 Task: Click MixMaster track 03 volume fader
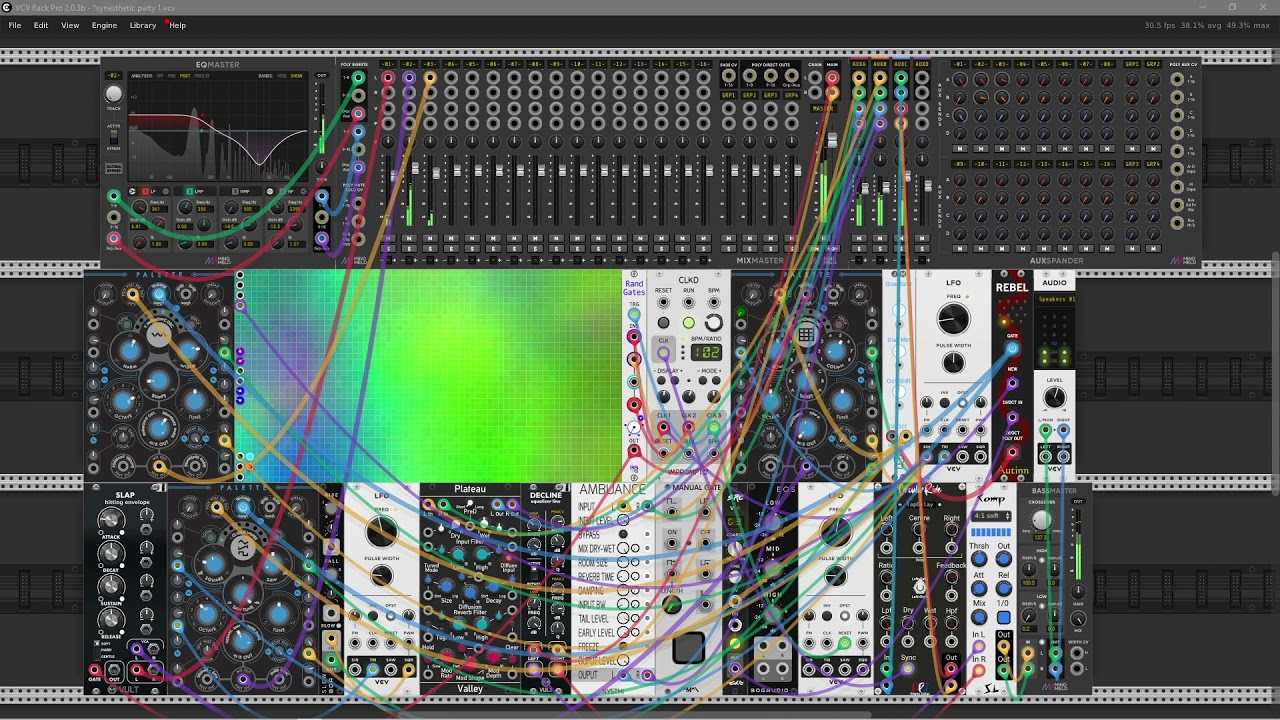click(436, 172)
